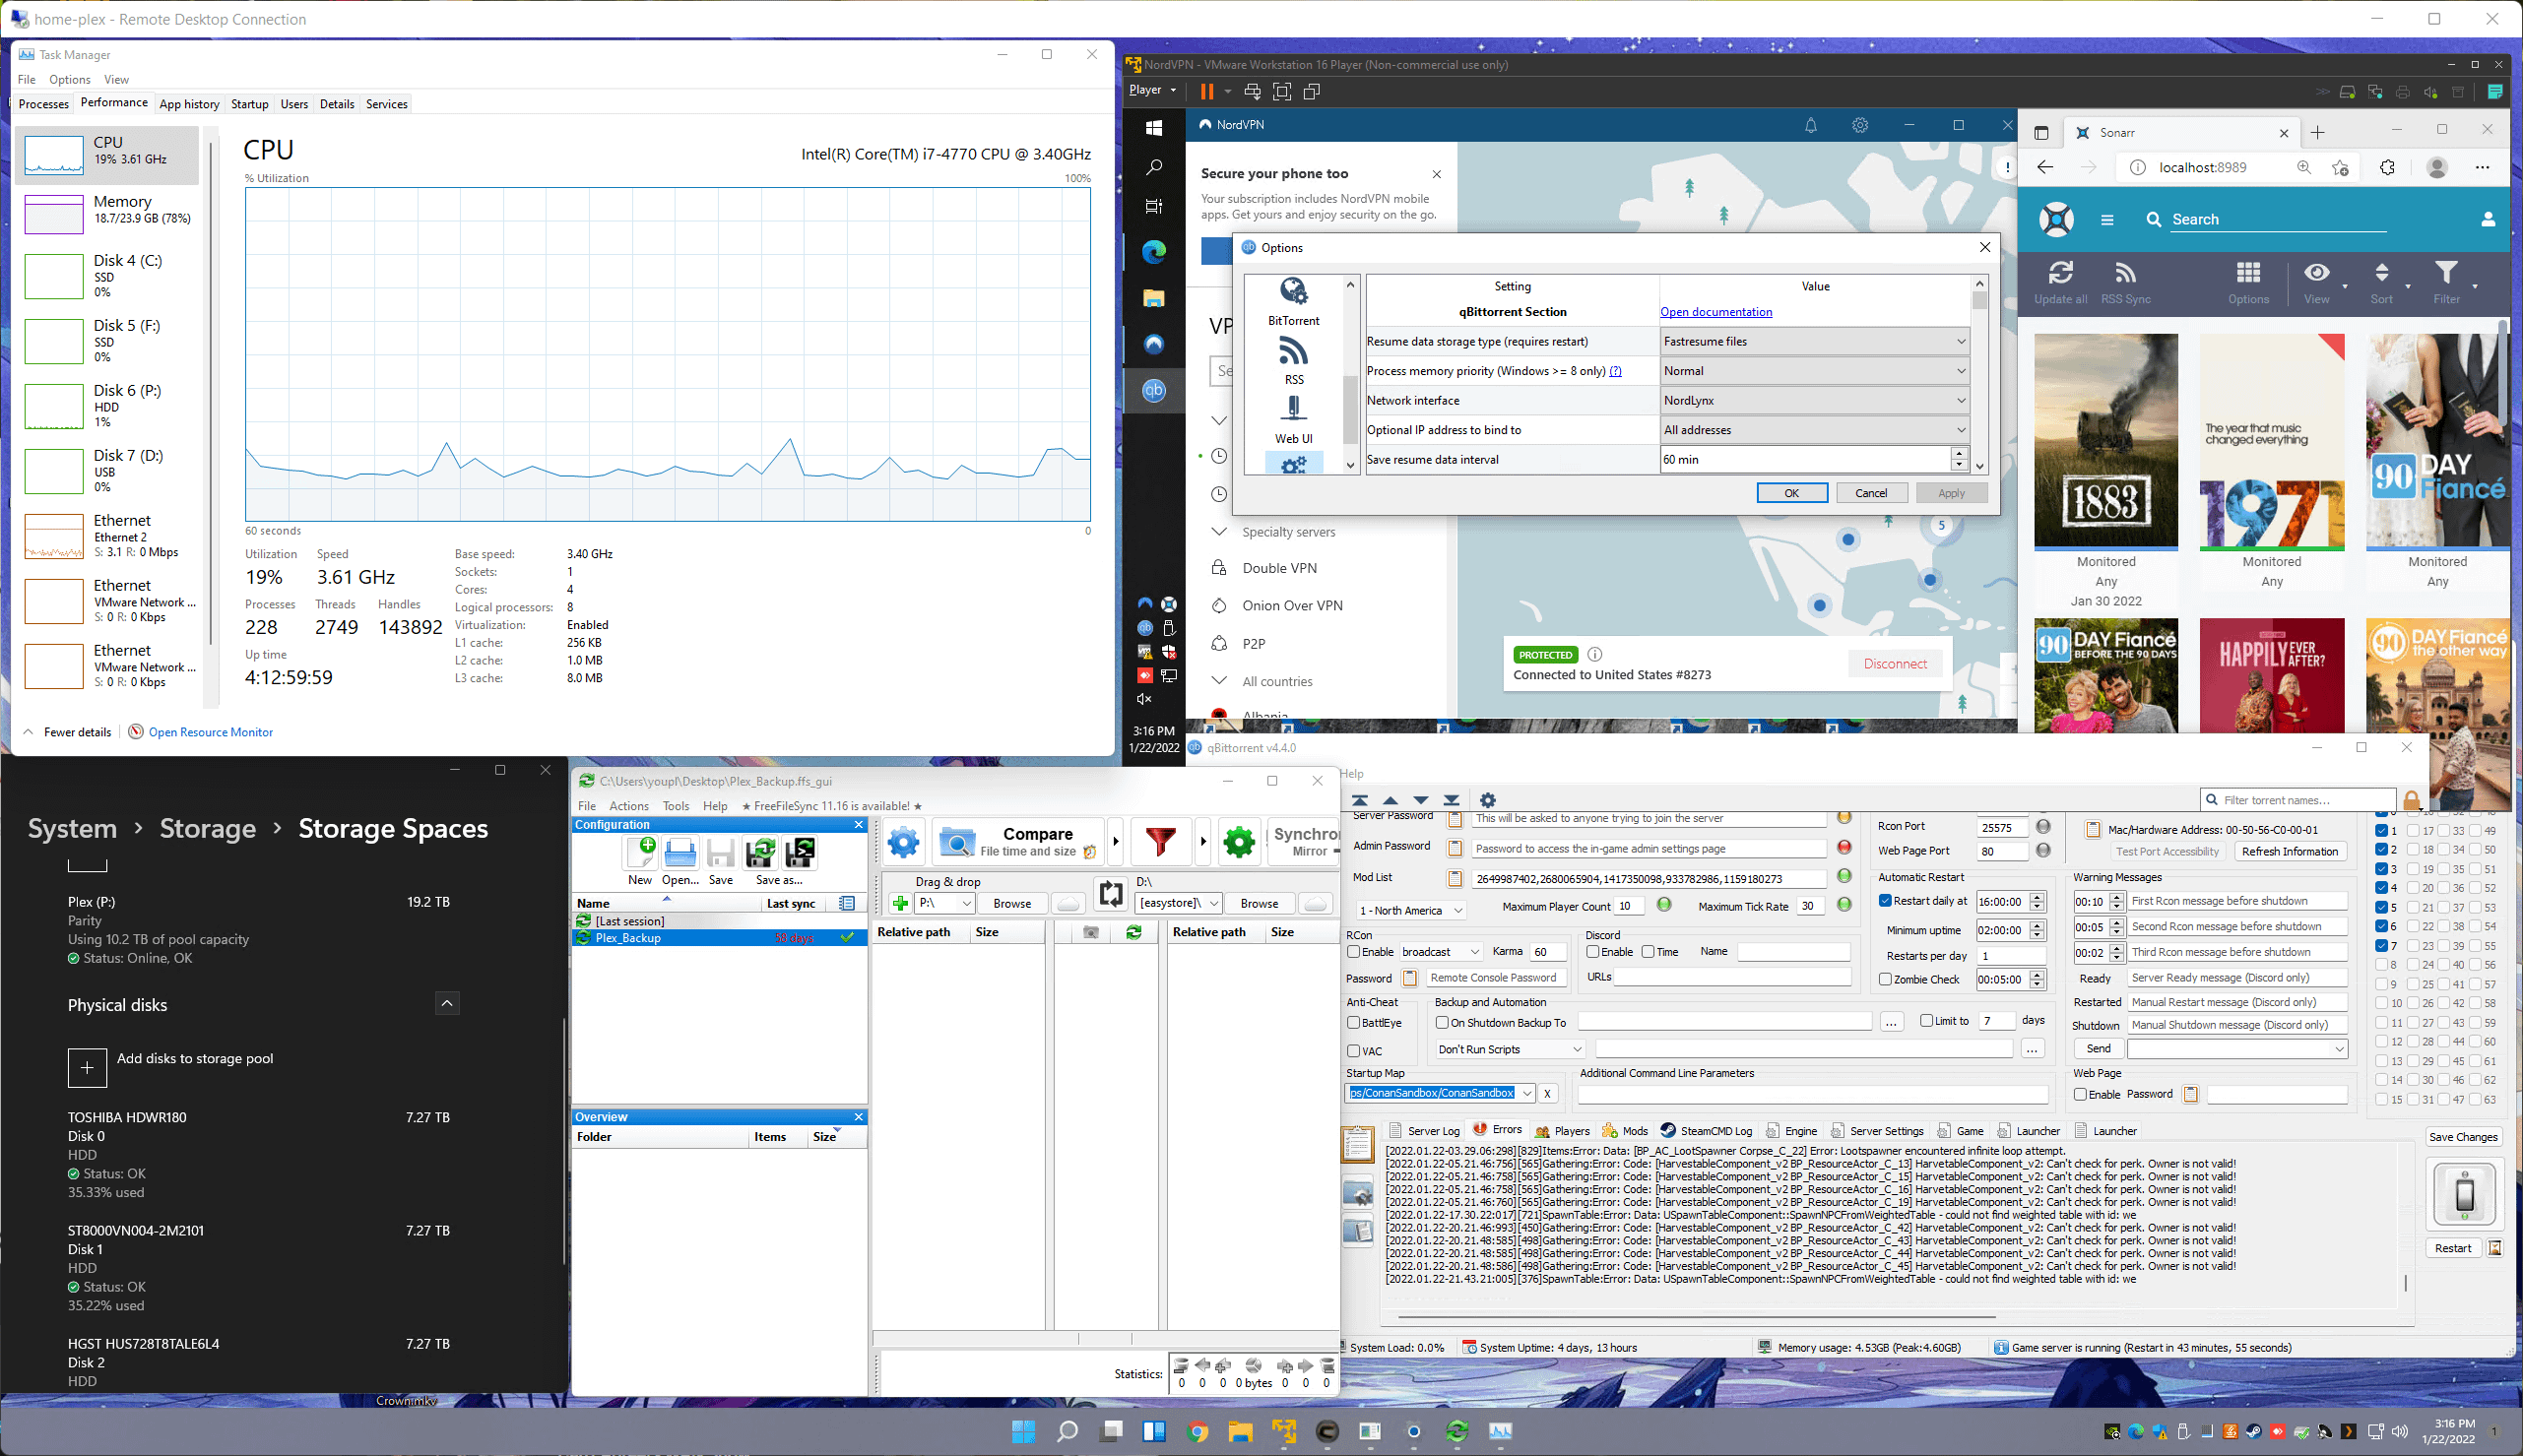Viewport: 2523px width, 1456px height.
Task: Click Add disks to storage pool plus
Action: click(87, 1068)
